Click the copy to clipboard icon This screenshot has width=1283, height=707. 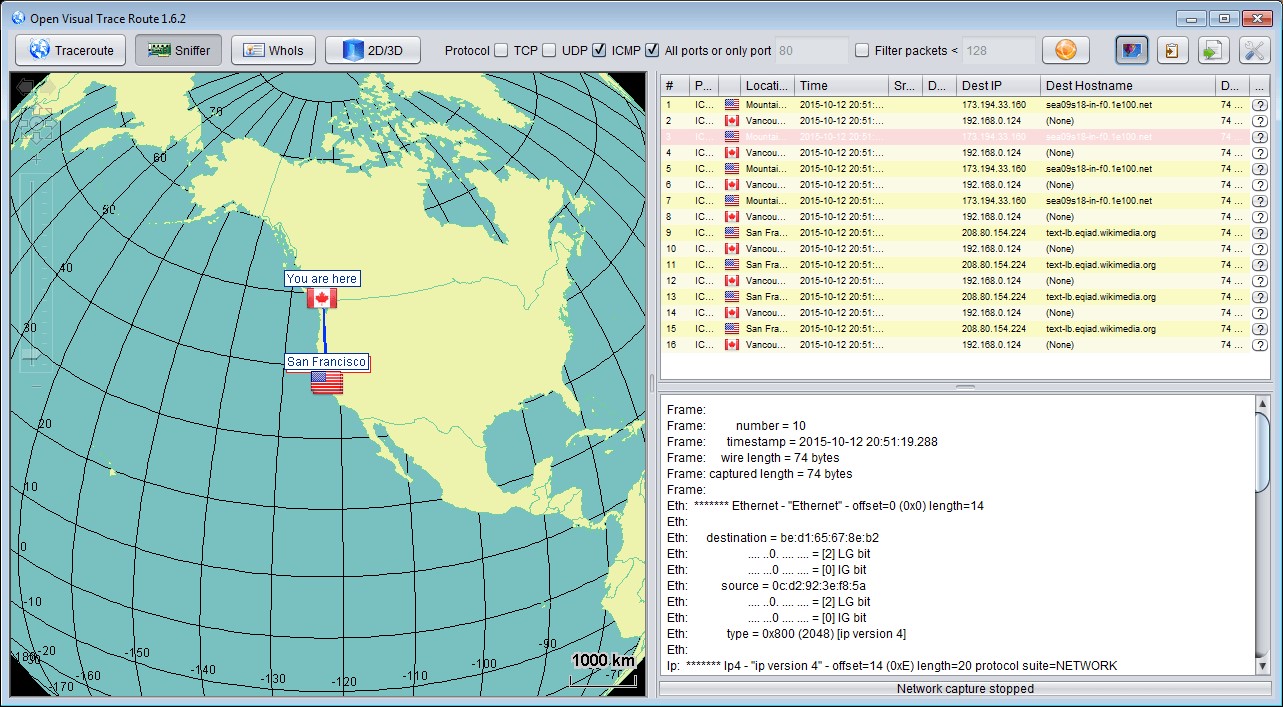point(1173,50)
